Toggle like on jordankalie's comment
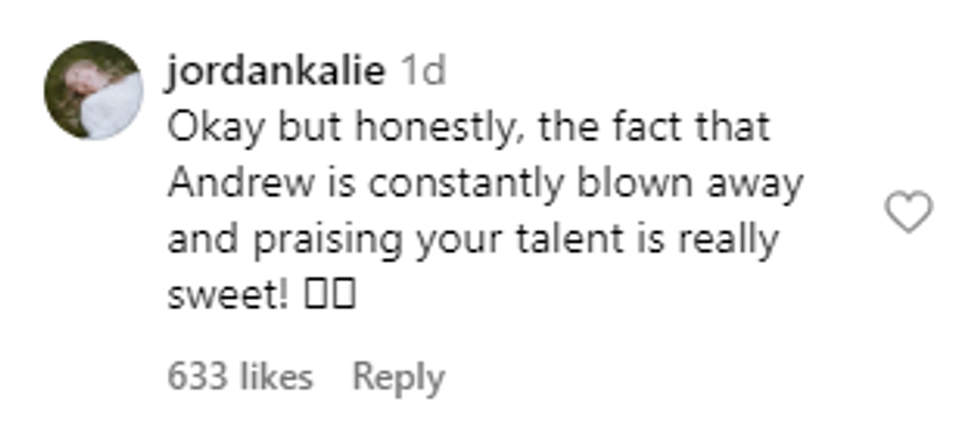 [909, 213]
